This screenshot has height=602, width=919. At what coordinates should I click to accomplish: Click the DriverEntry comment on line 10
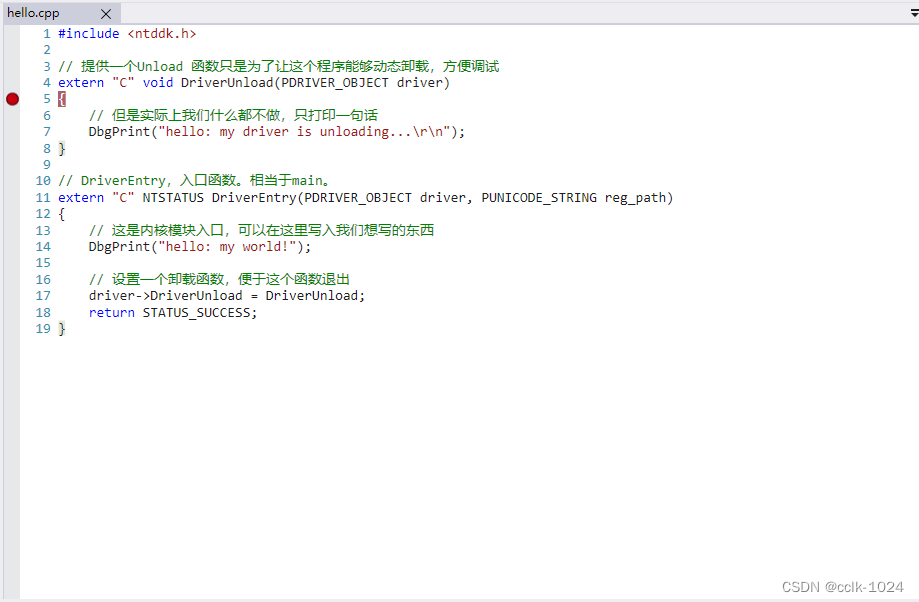[193, 181]
